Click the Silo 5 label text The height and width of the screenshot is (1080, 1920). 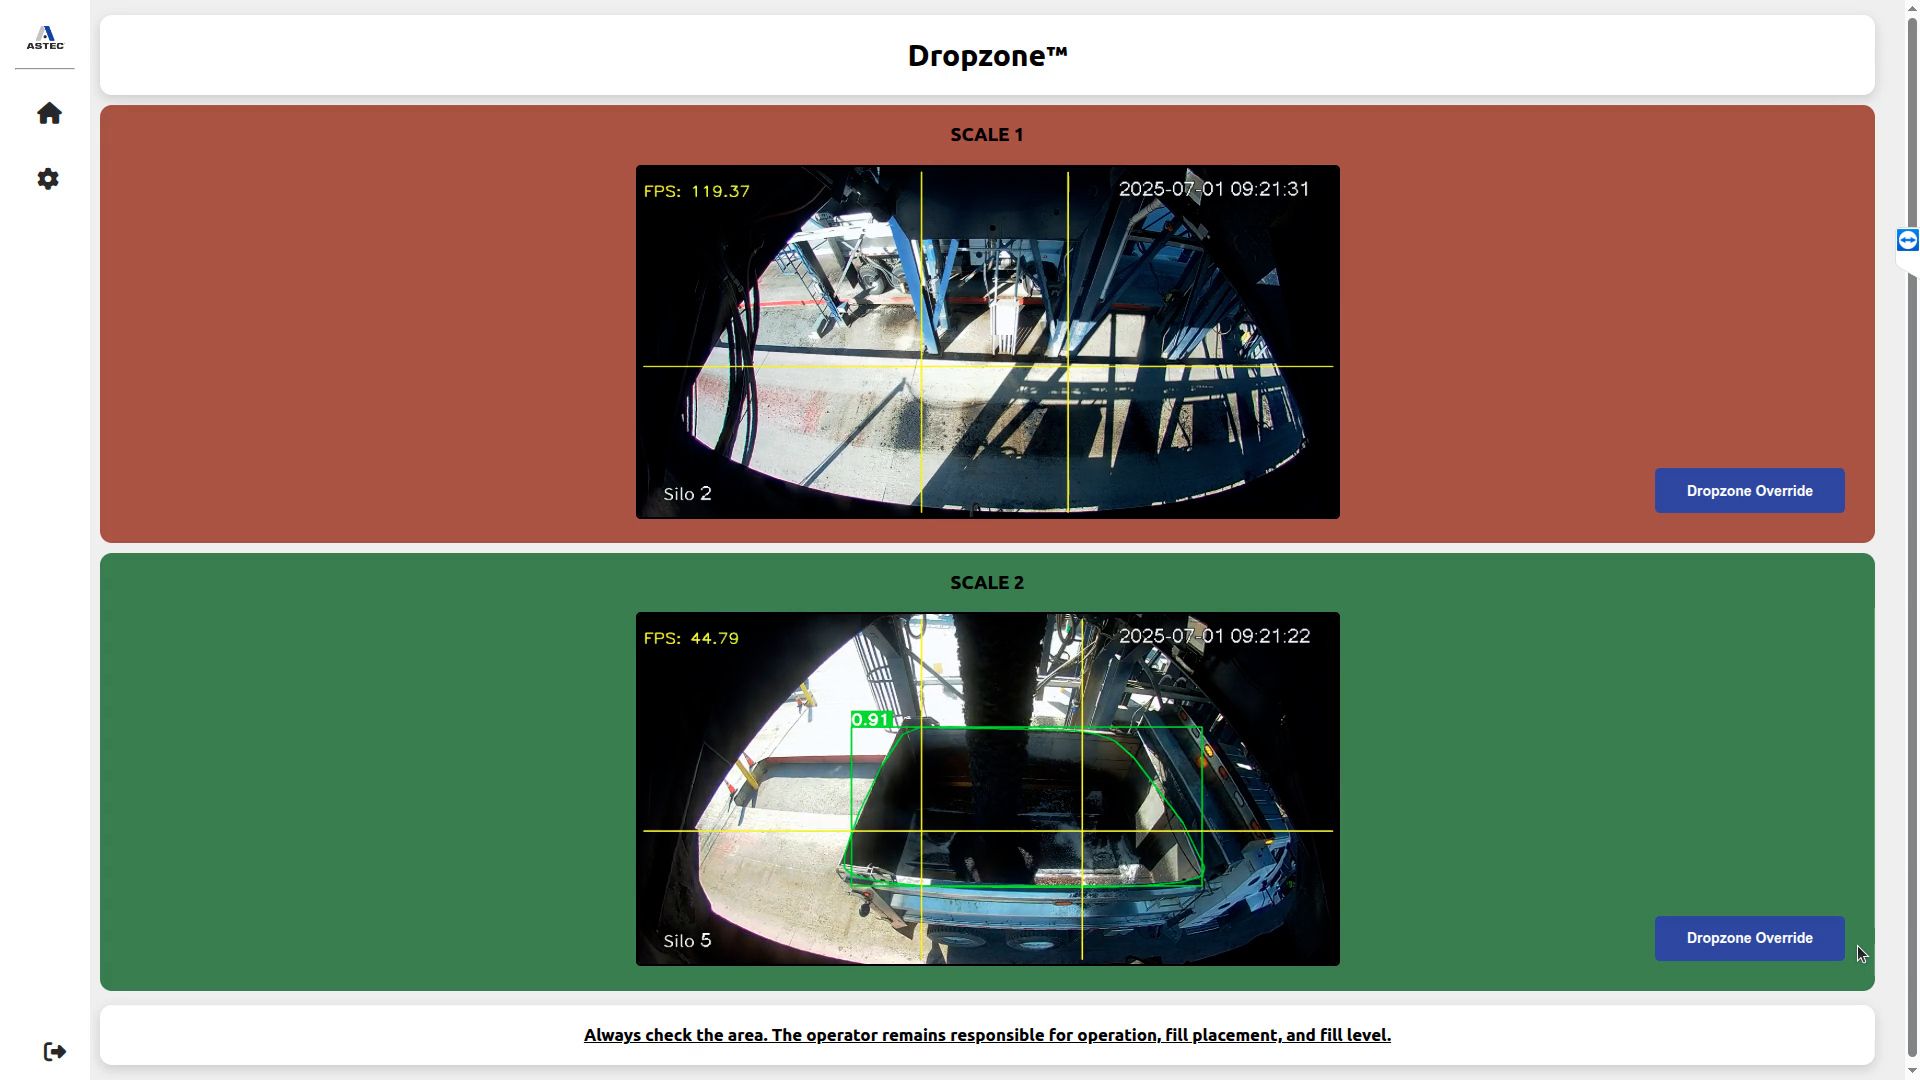687,941
